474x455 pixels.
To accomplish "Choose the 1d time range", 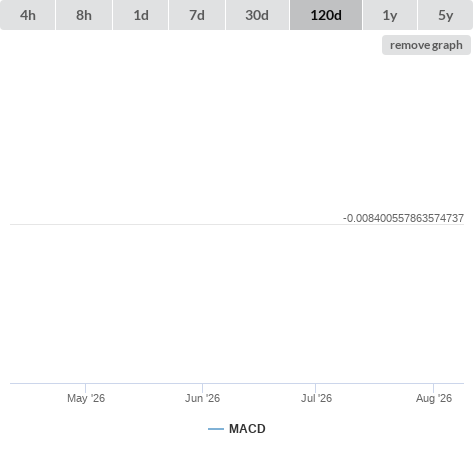I will coord(141,15).
